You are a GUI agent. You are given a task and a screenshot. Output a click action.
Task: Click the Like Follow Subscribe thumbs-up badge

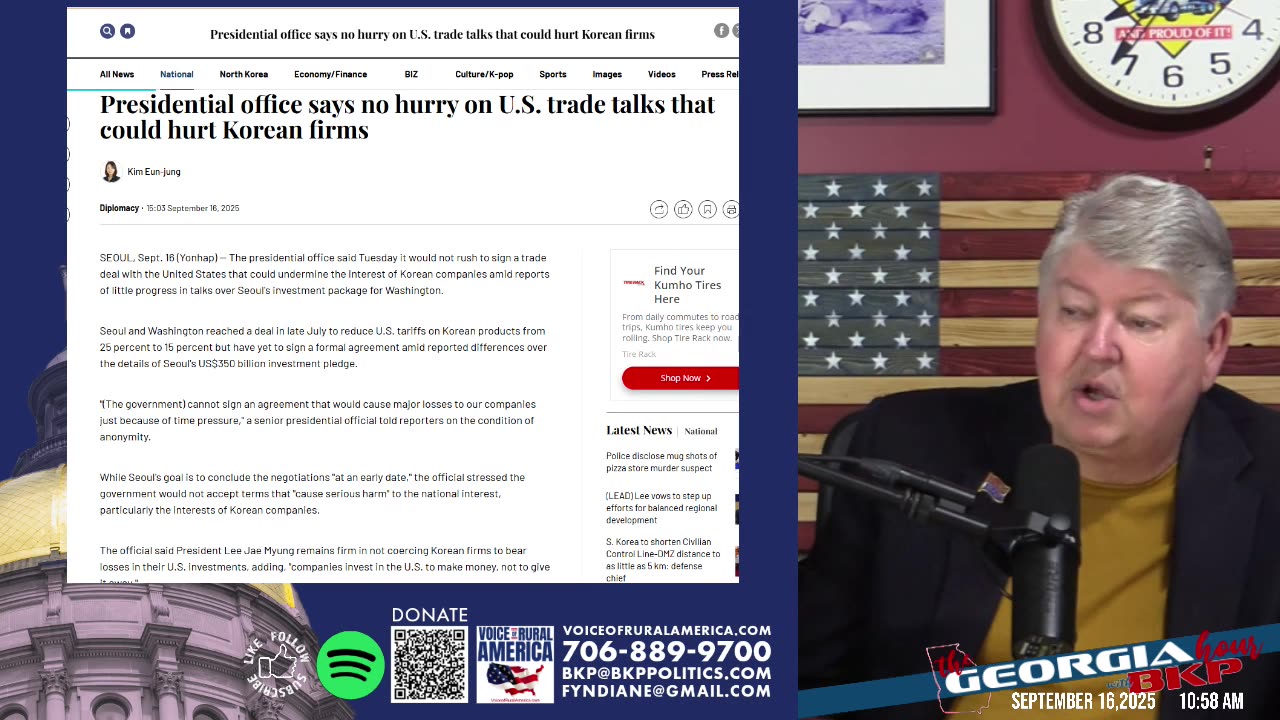tap(277, 663)
